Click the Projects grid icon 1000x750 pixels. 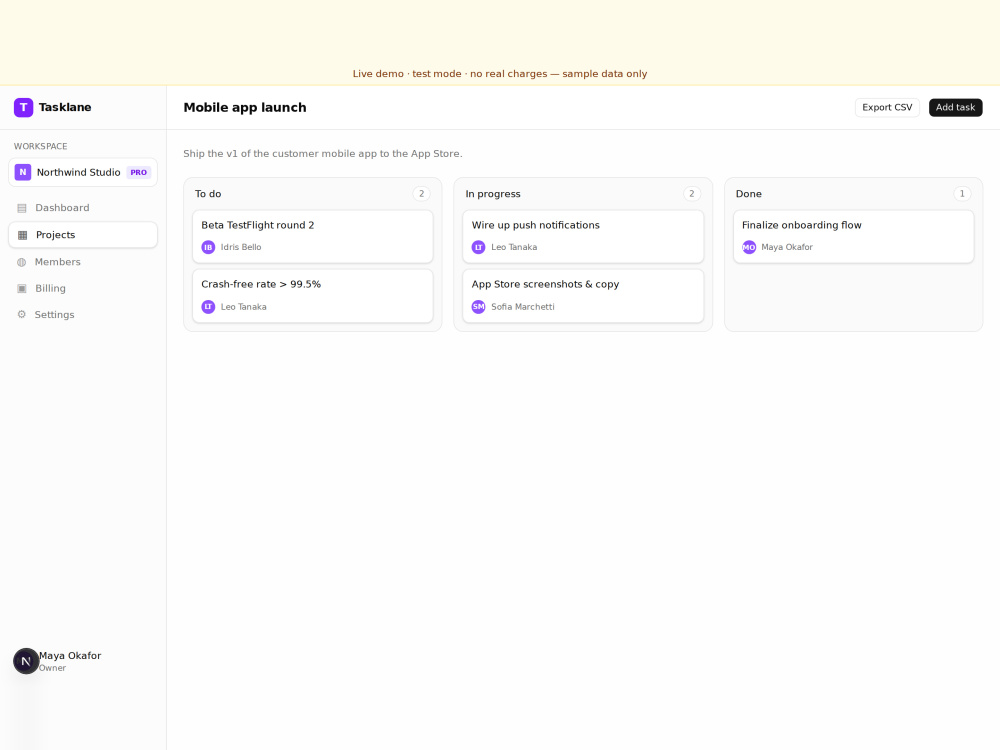[22, 235]
